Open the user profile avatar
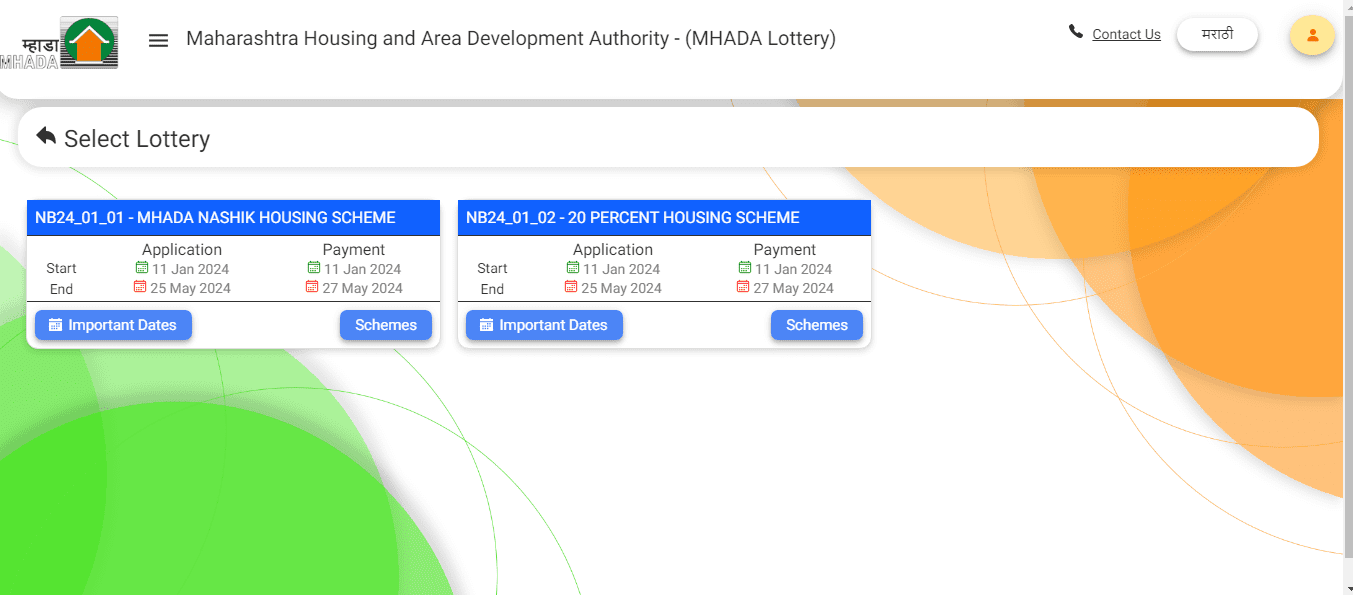1353x595 pixels. tap(1312, 36)
